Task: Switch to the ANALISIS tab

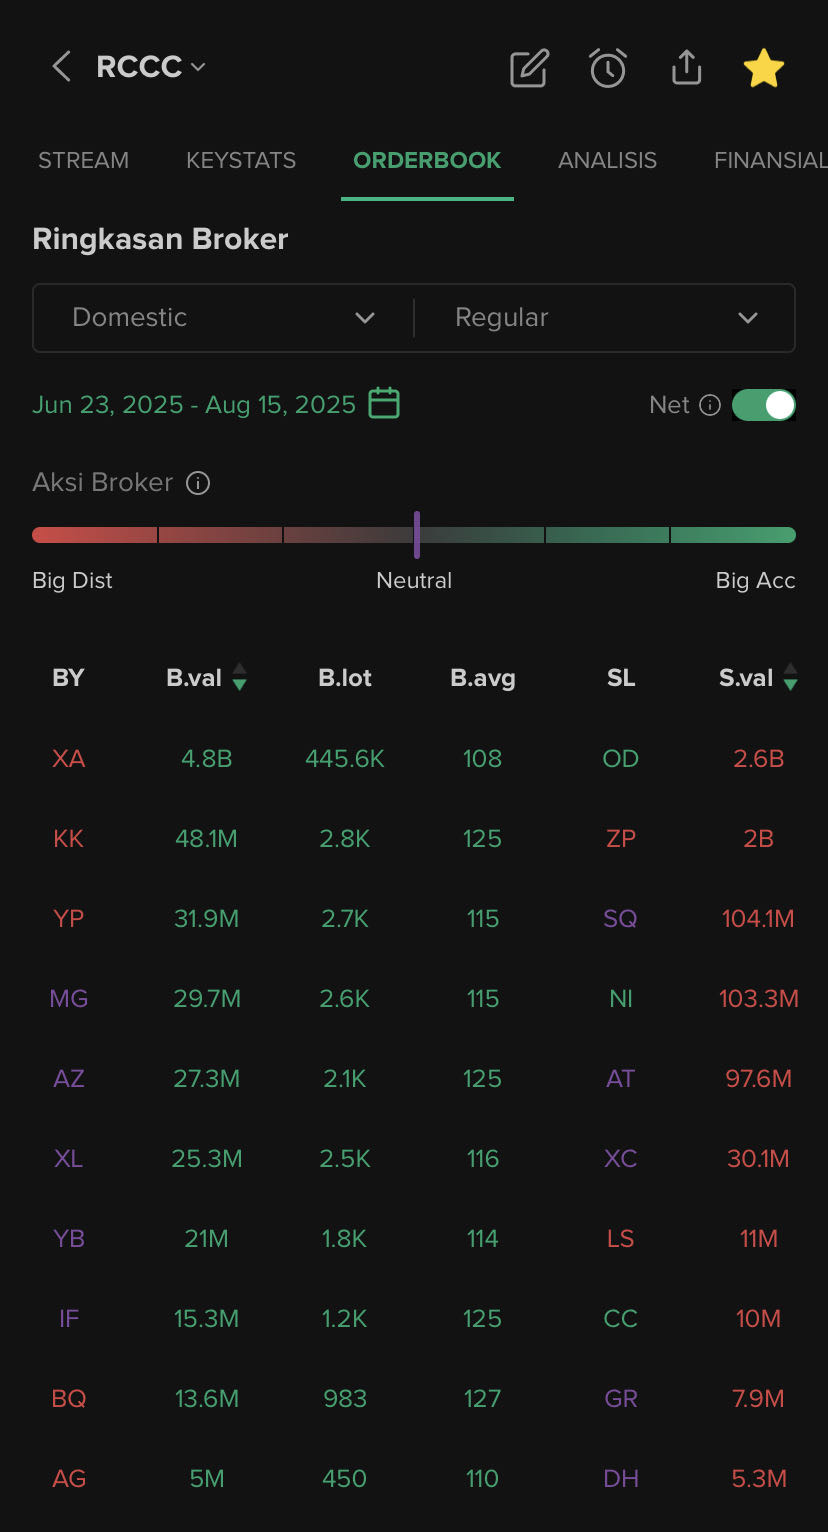Action: point(607,160)
